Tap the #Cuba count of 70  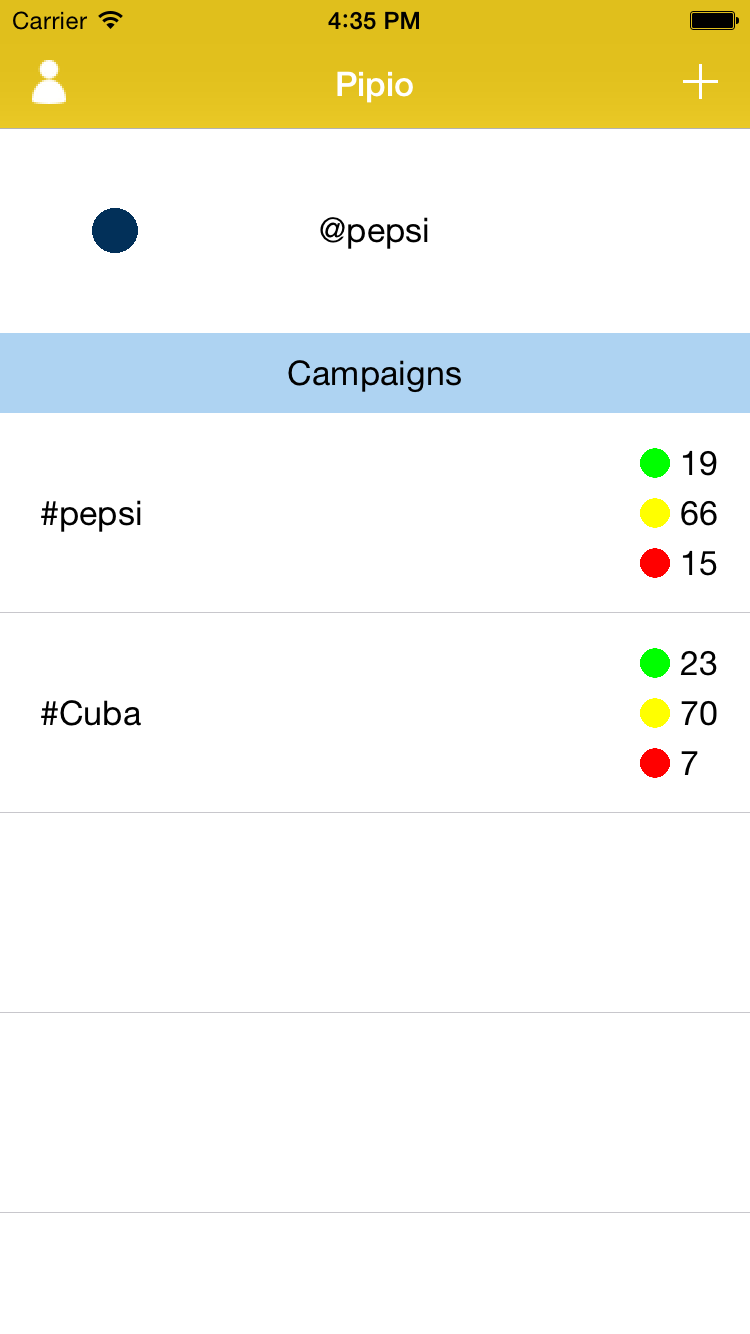tap(699, 714)
